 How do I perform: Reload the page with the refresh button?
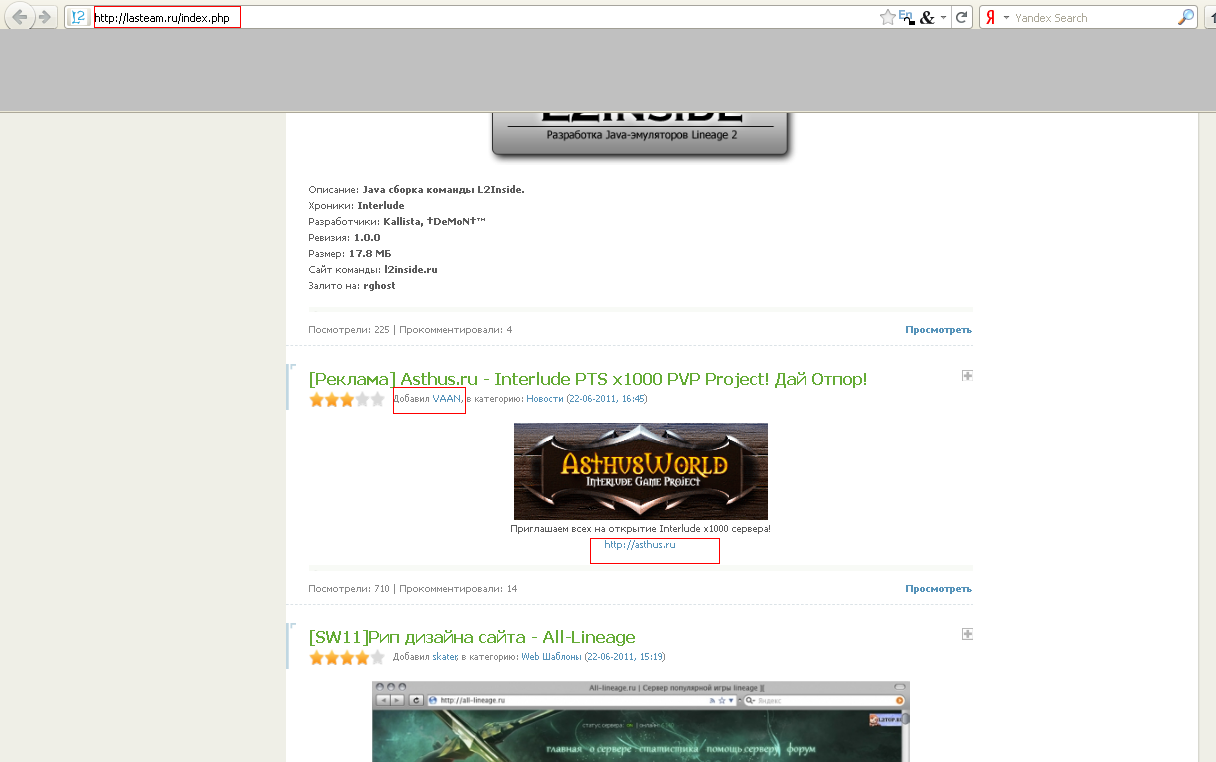(x=962, y=17)
